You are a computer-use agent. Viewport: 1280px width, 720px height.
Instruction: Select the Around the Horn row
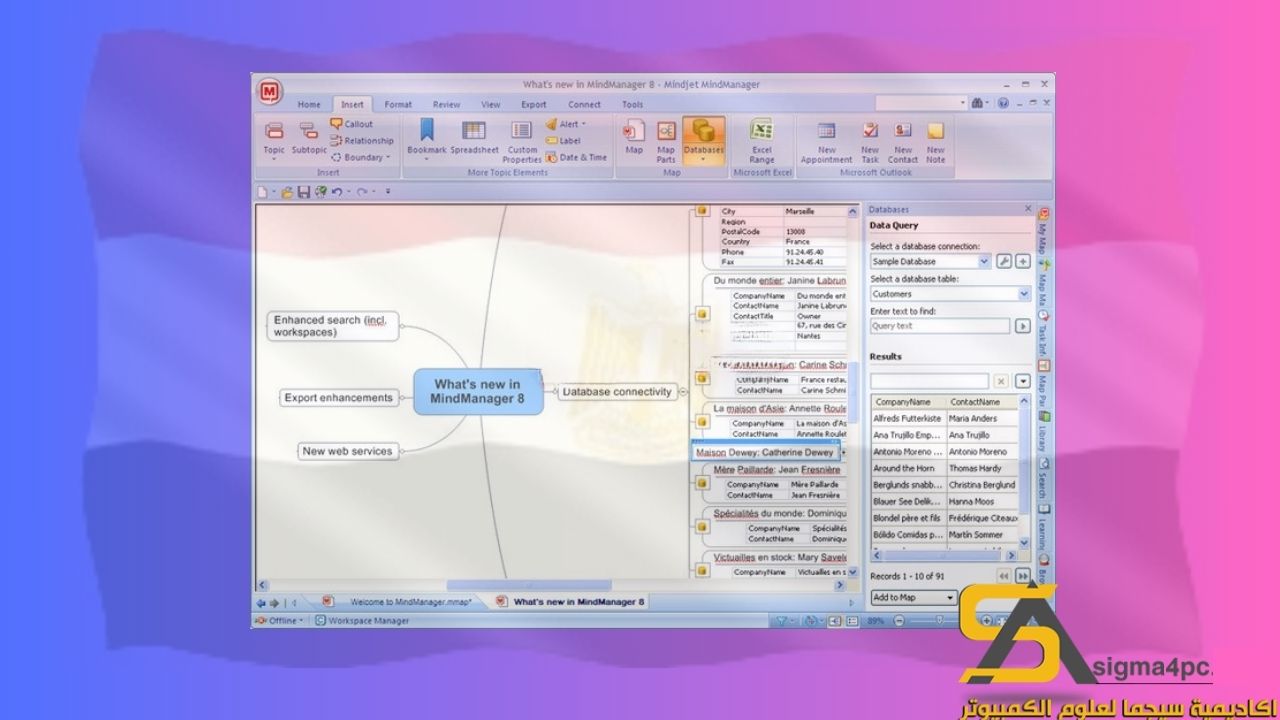click(x=944, y=468)
